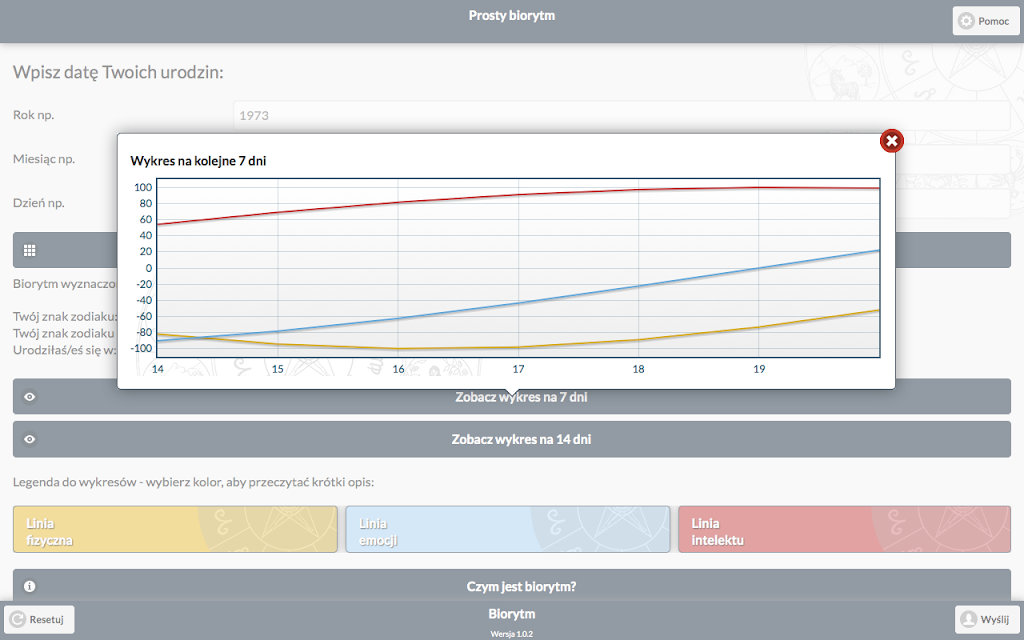Select blue Linia emocji legend box
This screenshot has height=640, width=1024.
[x=507, y=529]
